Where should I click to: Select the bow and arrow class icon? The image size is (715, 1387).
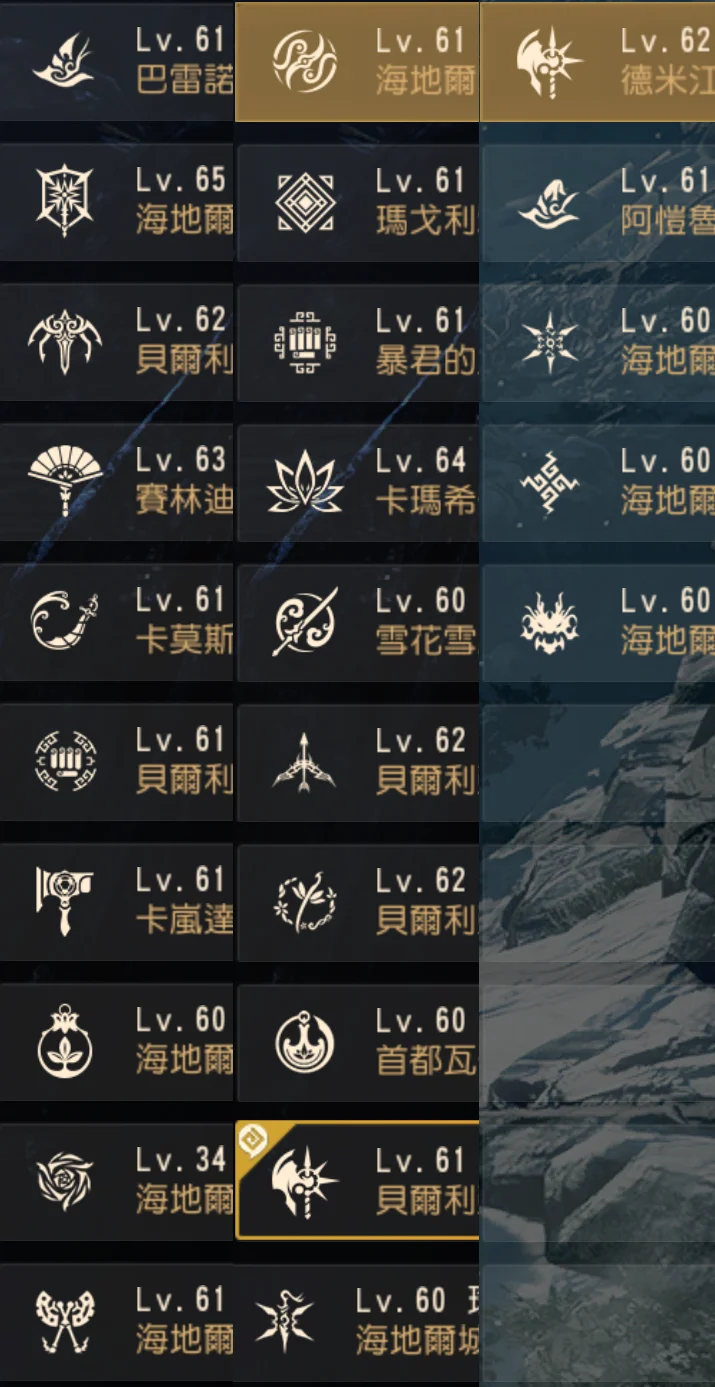[x=305, y=762]
